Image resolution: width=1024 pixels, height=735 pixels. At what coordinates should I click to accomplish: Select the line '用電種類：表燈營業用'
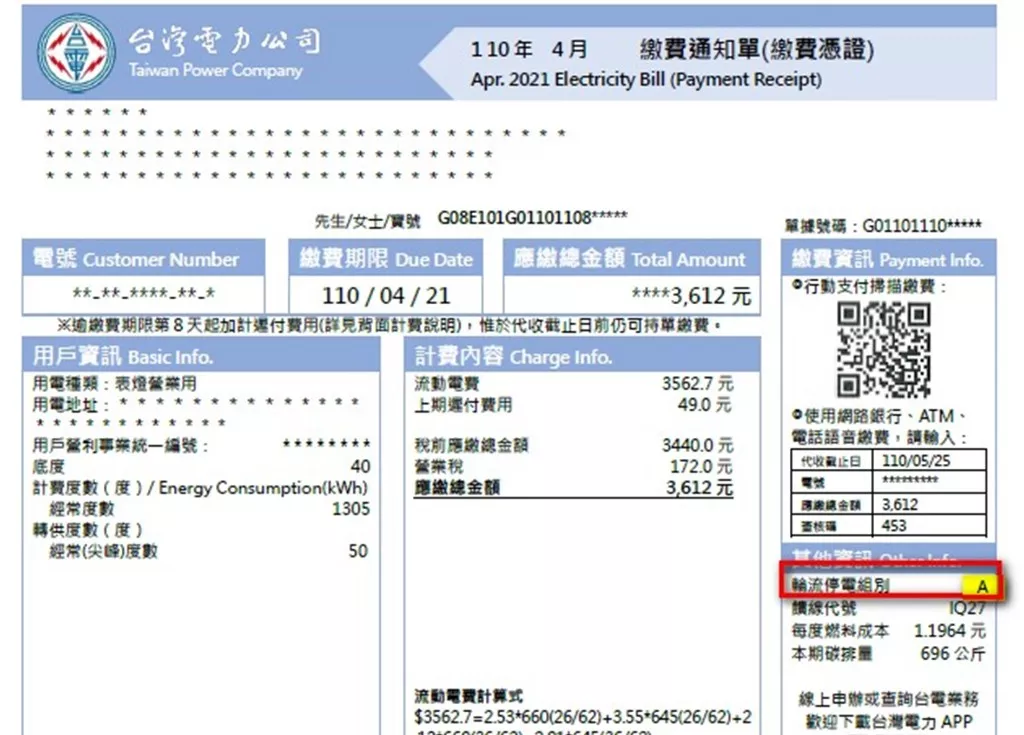pos(114,384)
